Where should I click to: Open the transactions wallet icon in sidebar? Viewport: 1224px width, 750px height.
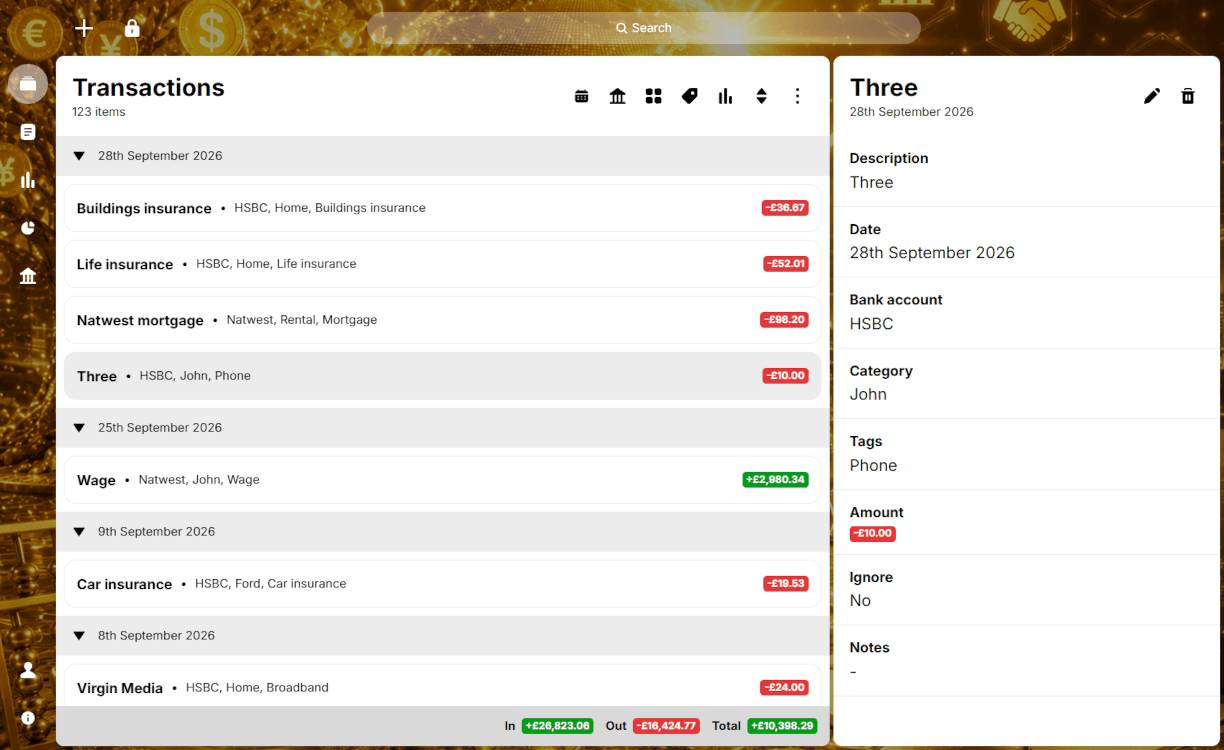[28, 84]
